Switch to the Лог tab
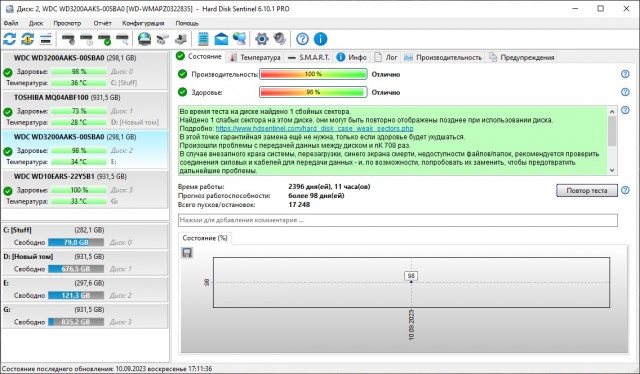Image resolution: width=640 pixels, height=374 pixels. point(386,58)
